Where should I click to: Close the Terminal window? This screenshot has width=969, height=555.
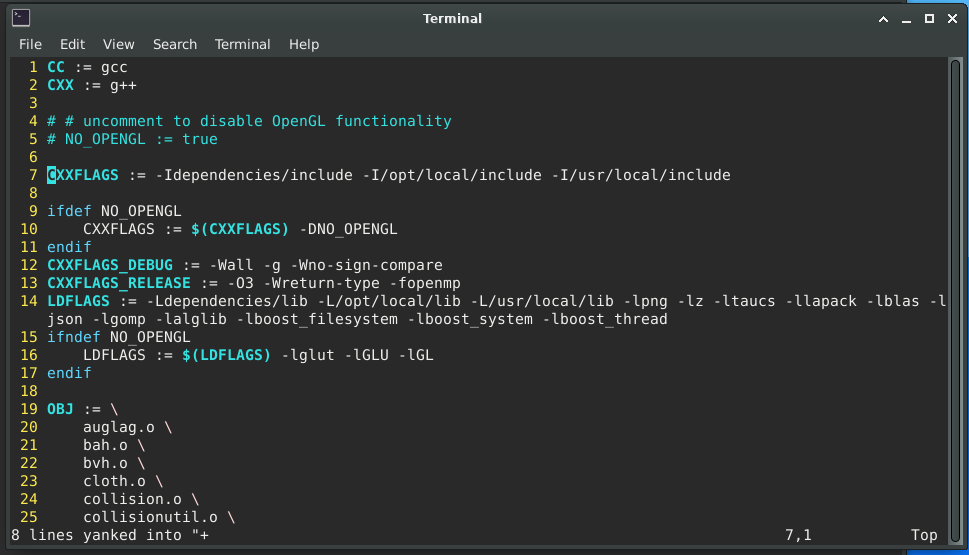tap(951, 18)
